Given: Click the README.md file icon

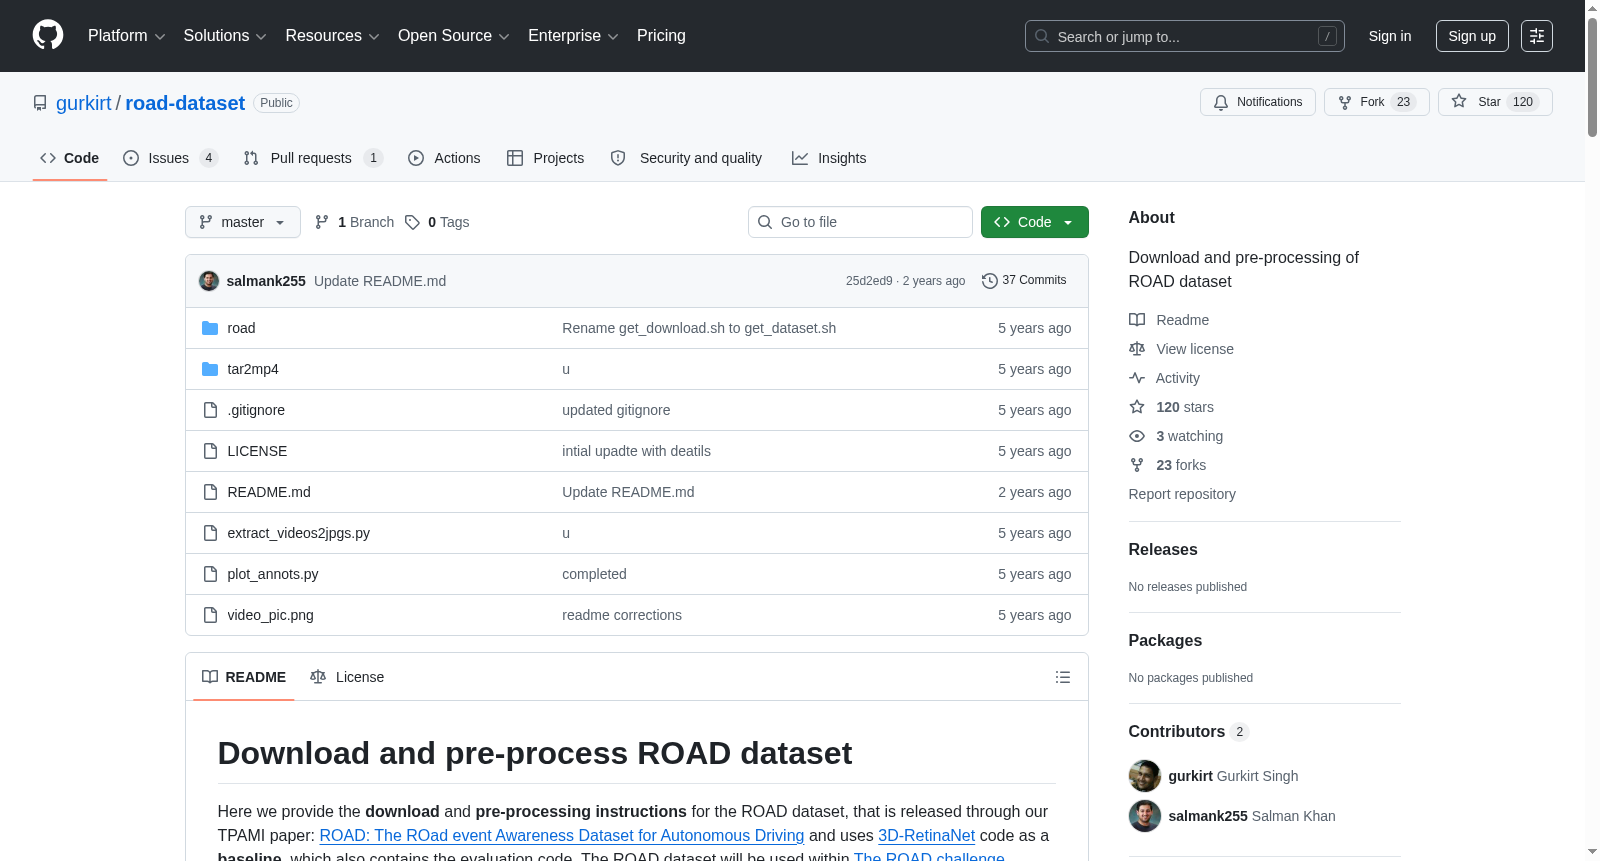Looking at the screenshot, I should click(x=210, y=492).
